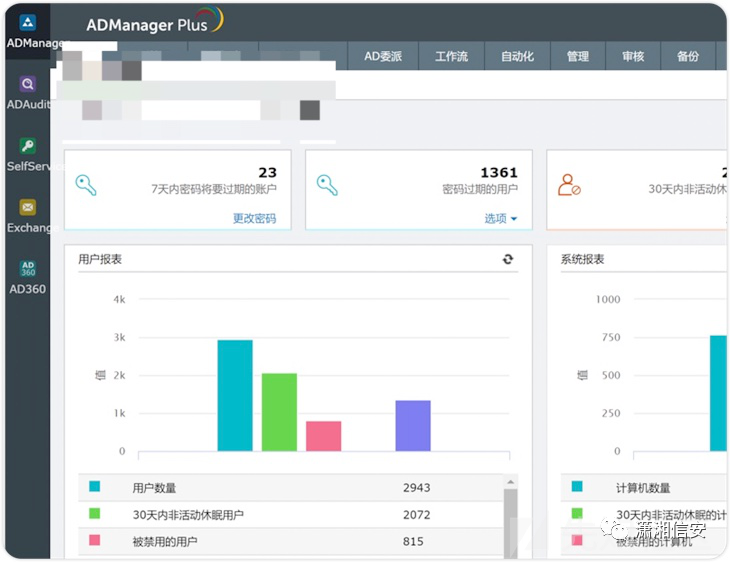The height and width of the screenshot is (562, 730).
Task: Click the teal swatch beside 用户数量
Action: pos(95,487)
